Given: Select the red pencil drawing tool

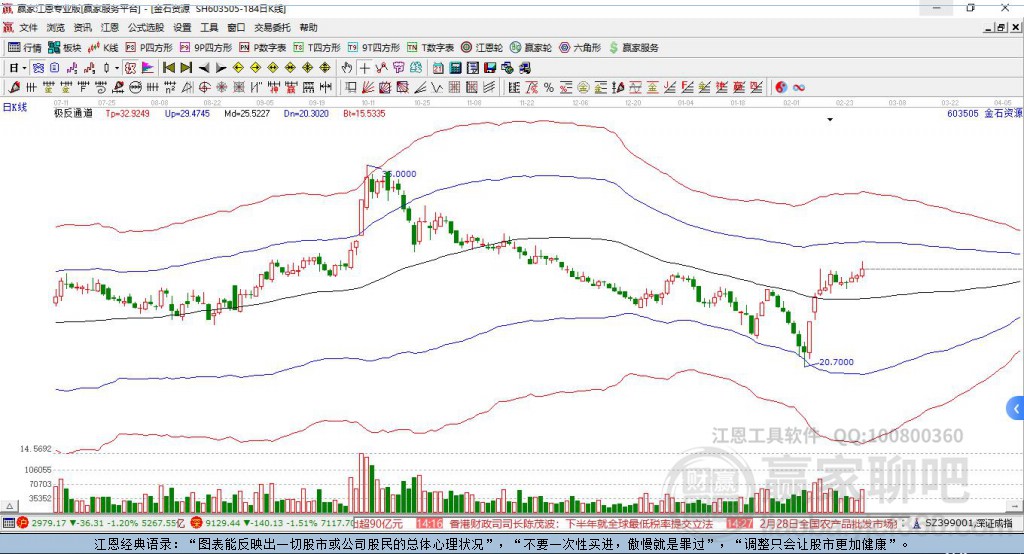Looking at the screenshot, I should tap(14, 88).
